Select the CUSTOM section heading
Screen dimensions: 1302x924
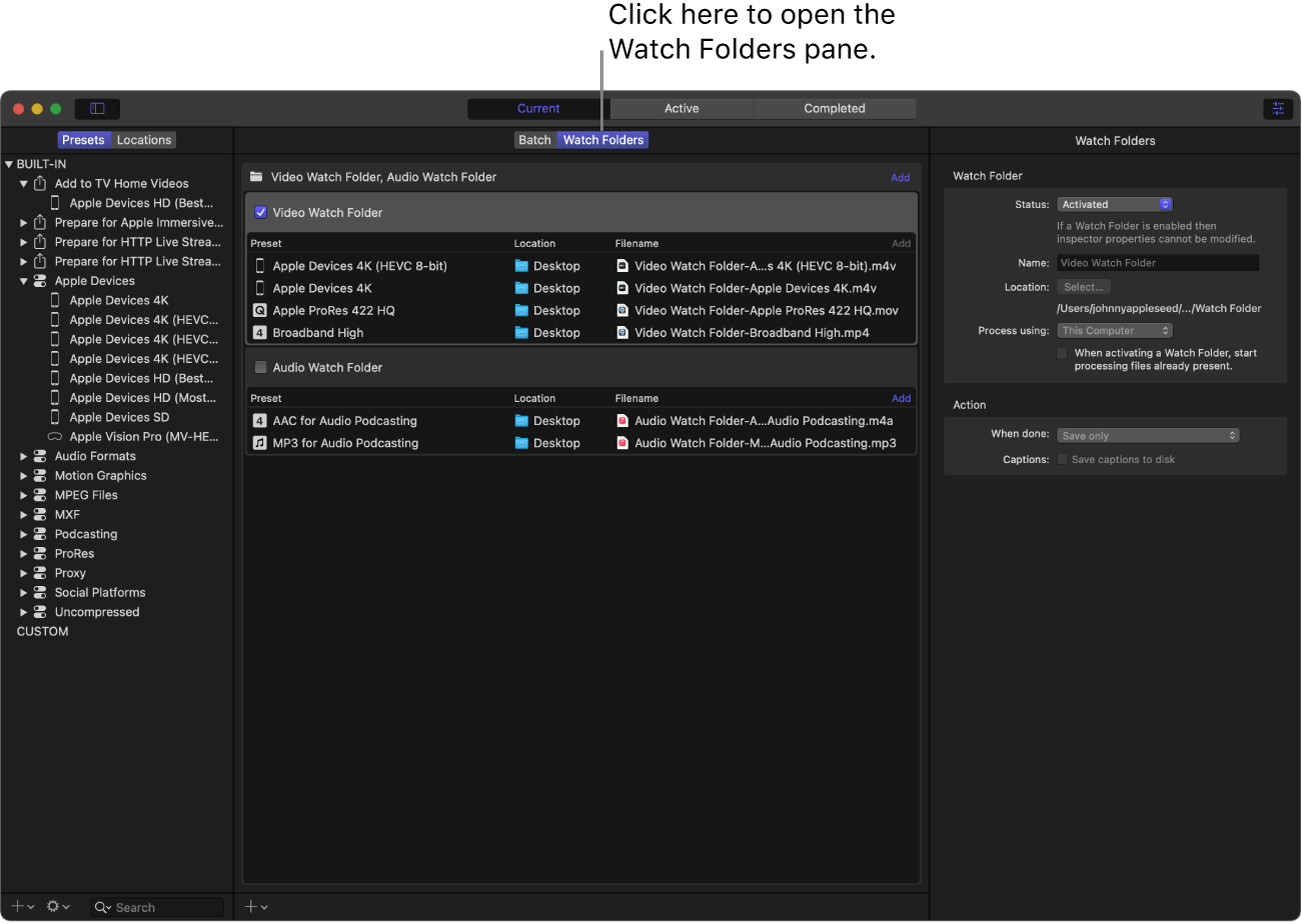coord(43,632)
